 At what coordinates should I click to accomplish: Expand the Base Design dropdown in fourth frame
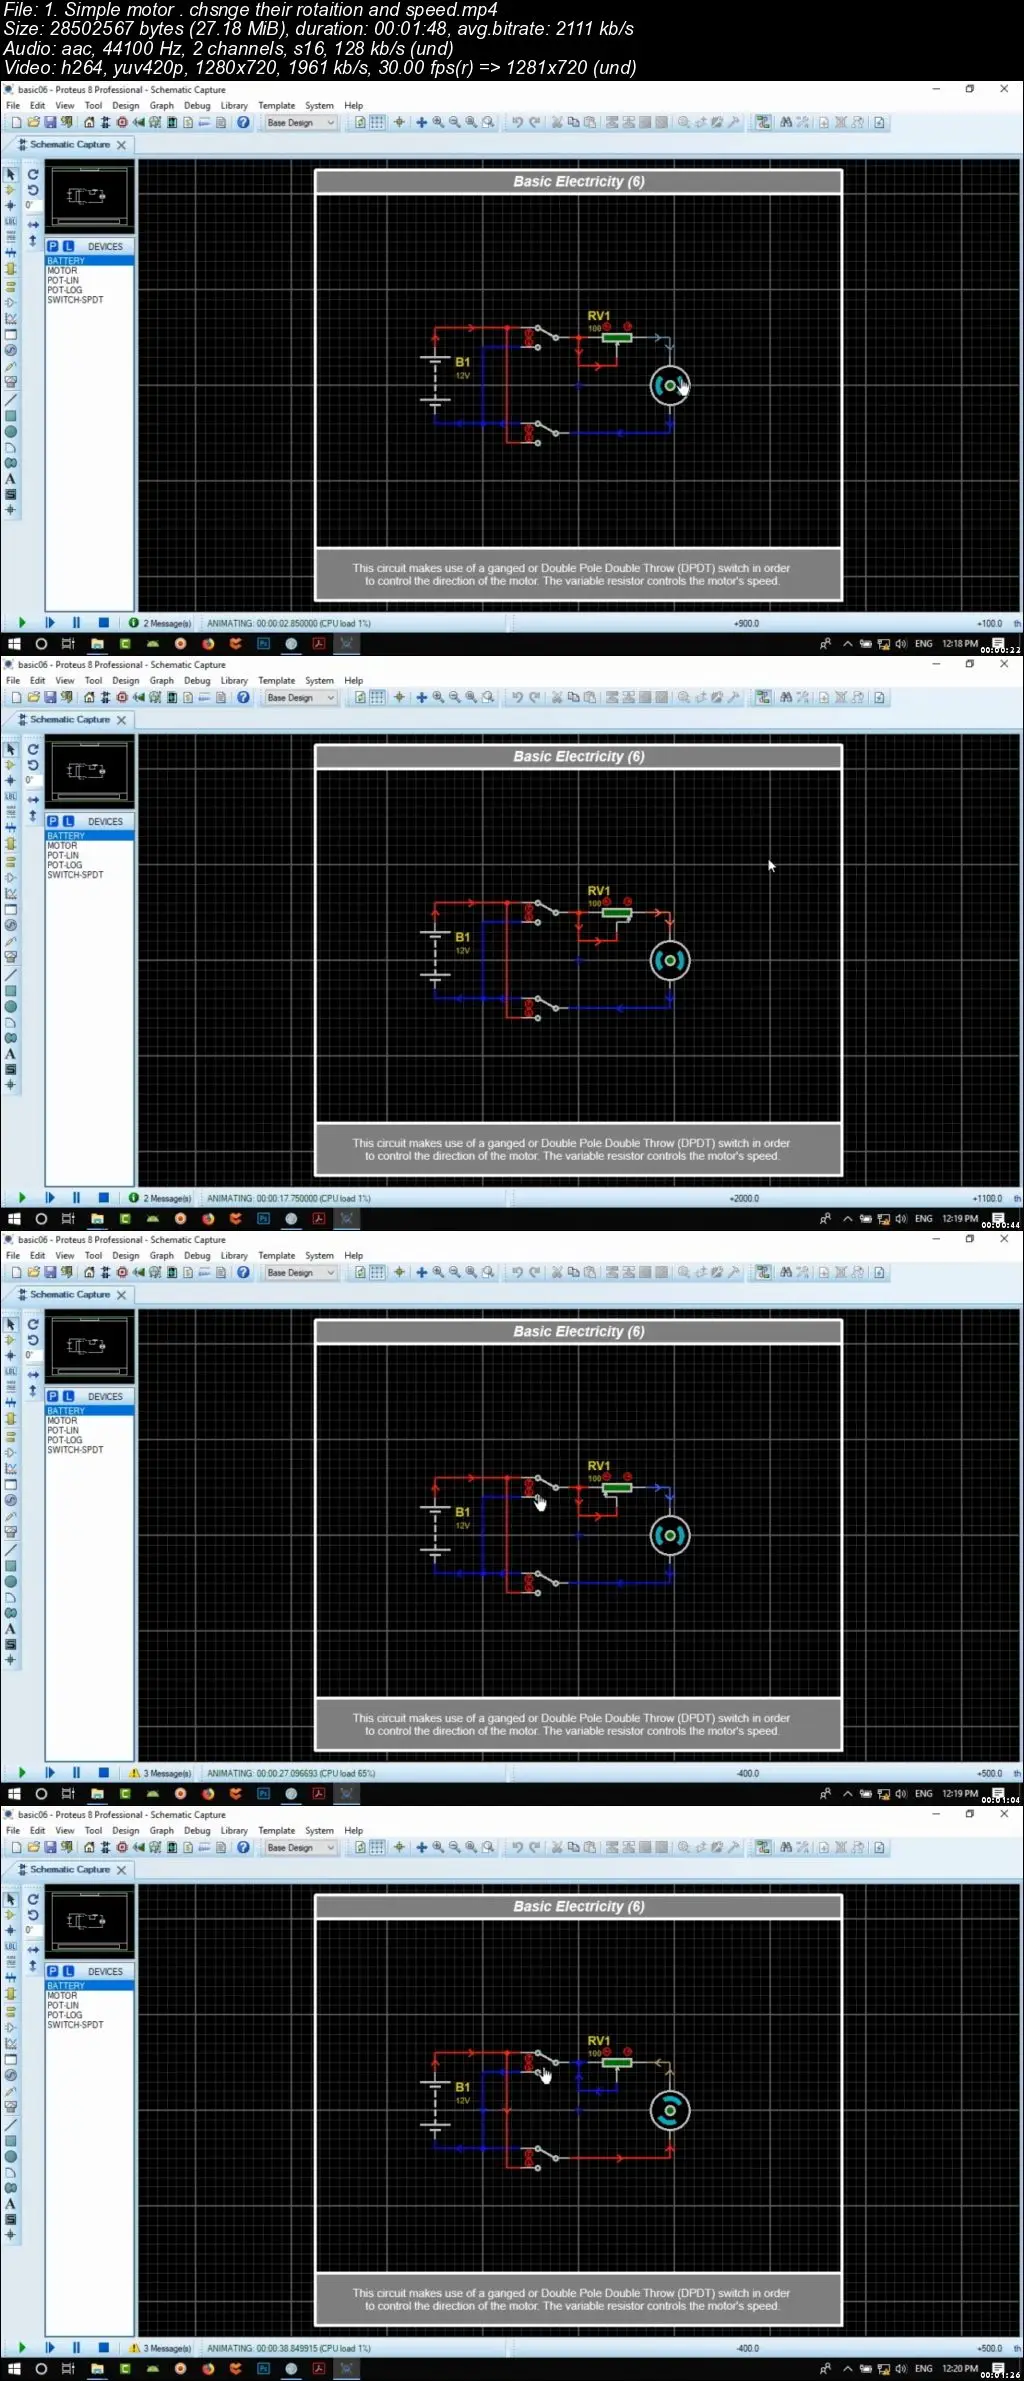[331, 1848]
